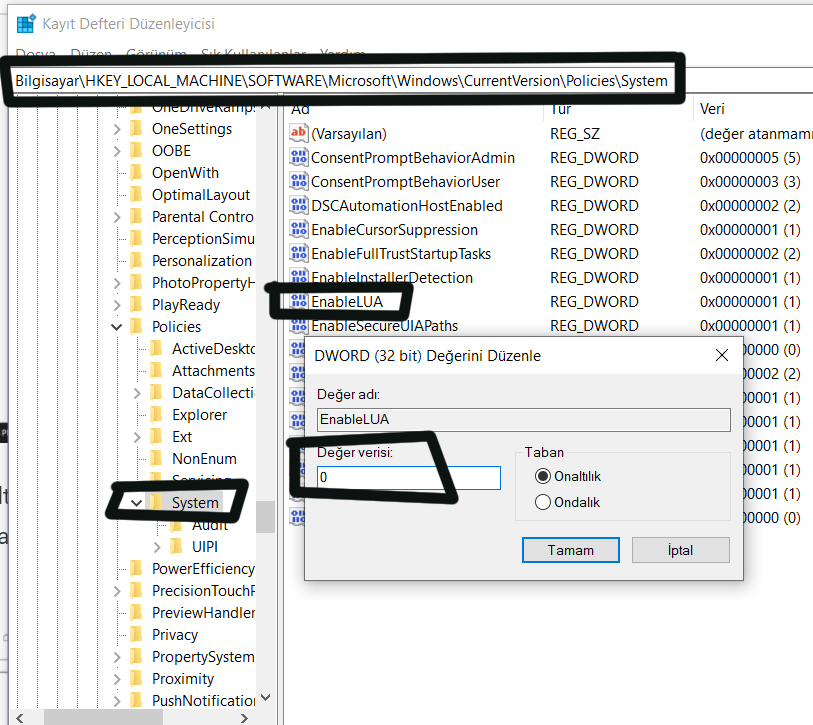Close the DWORD edit dialog

[x=722, y=355]
